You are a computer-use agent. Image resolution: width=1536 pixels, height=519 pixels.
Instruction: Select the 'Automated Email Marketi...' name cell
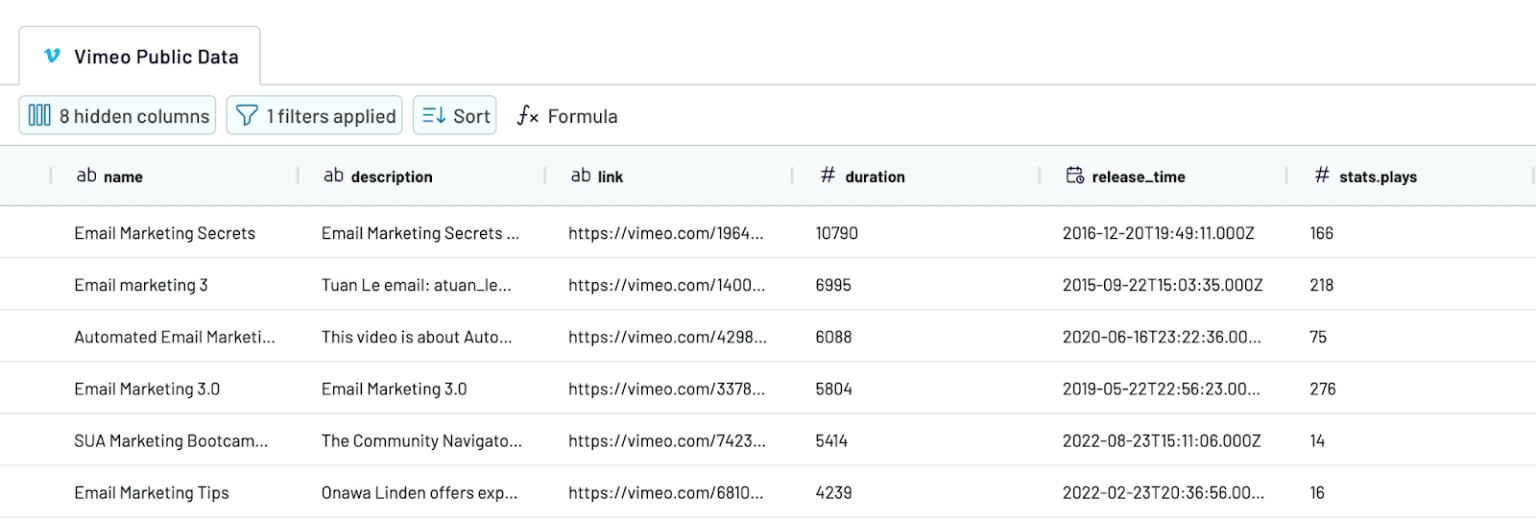(x=175, y=337)
